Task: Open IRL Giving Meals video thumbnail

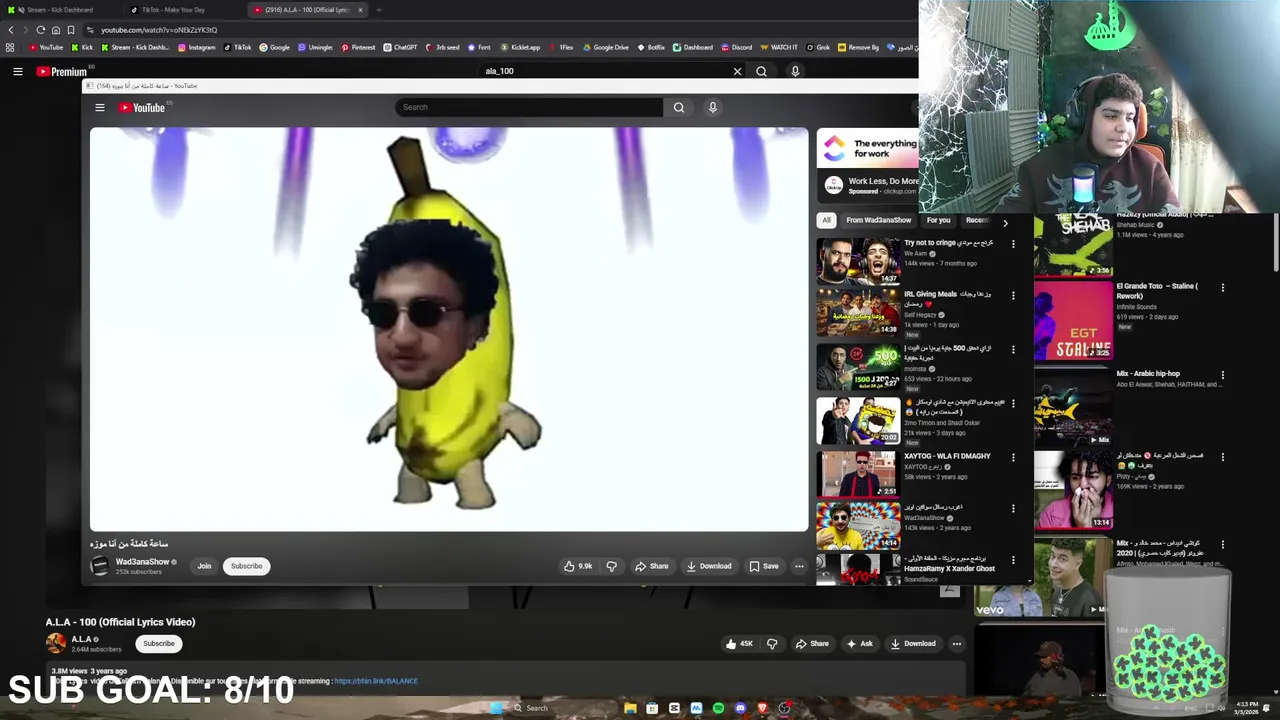Action: pyautogui.click(x=858, y=313)
